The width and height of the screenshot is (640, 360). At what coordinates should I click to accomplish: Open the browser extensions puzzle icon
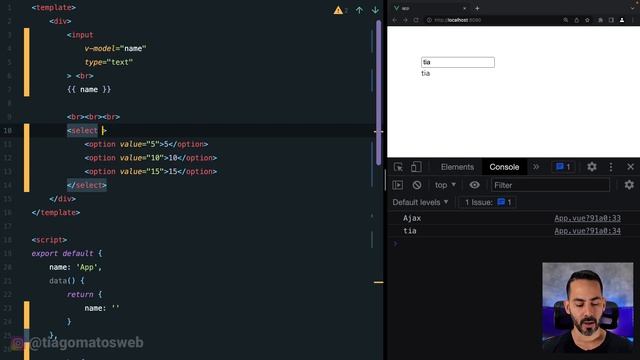[x=600, y=20]
